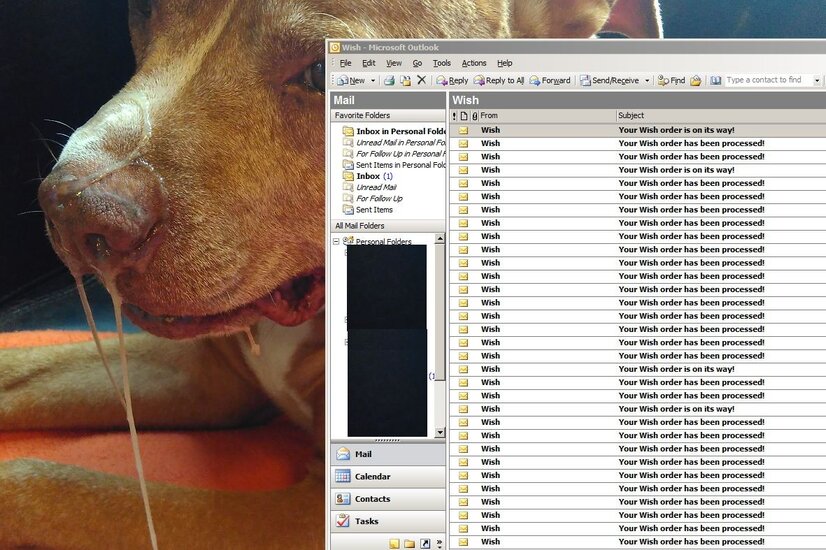This screenshot has height=550, width=826.
Task: Open the Edit menu
Action: coord(369,63)
